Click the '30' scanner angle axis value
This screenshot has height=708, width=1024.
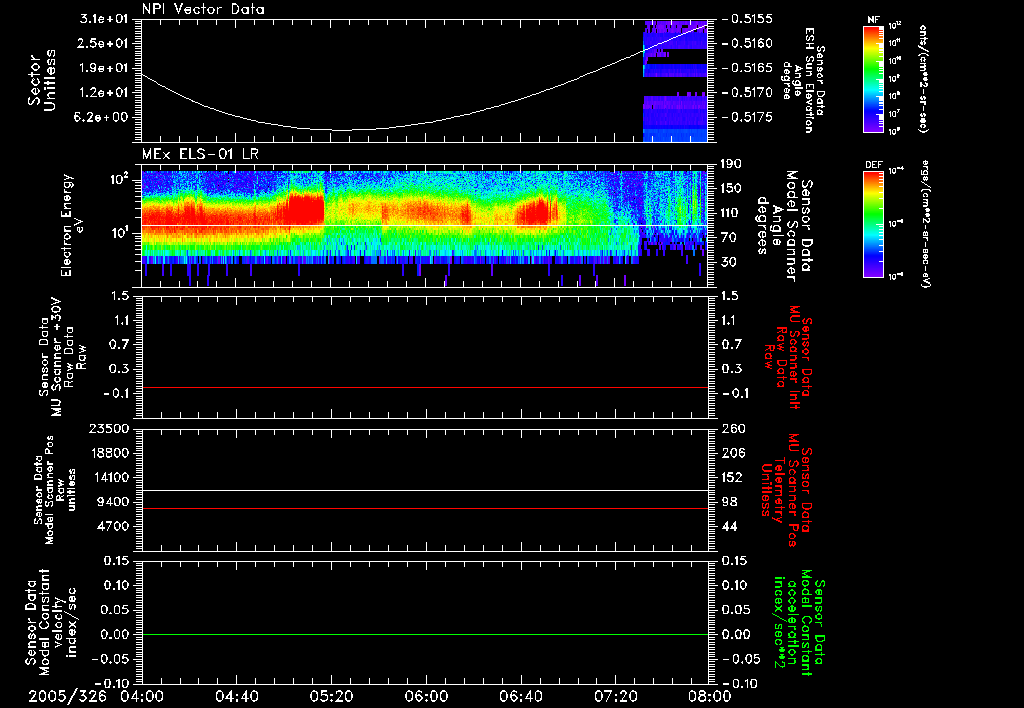tap(729, 262)
